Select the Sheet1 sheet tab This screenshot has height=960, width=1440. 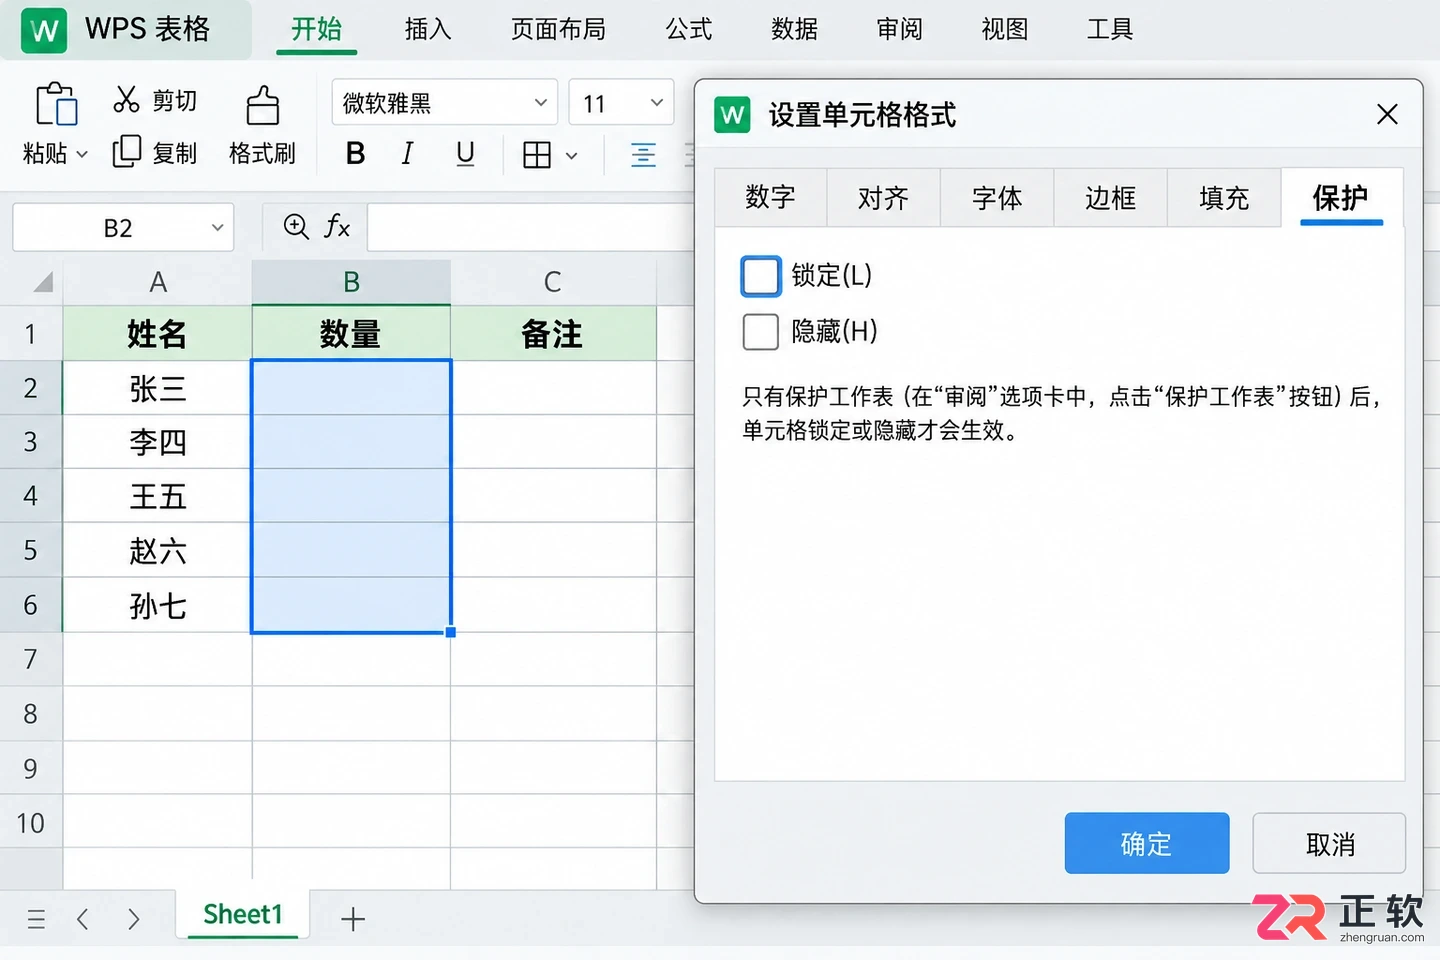coord(243,914)
